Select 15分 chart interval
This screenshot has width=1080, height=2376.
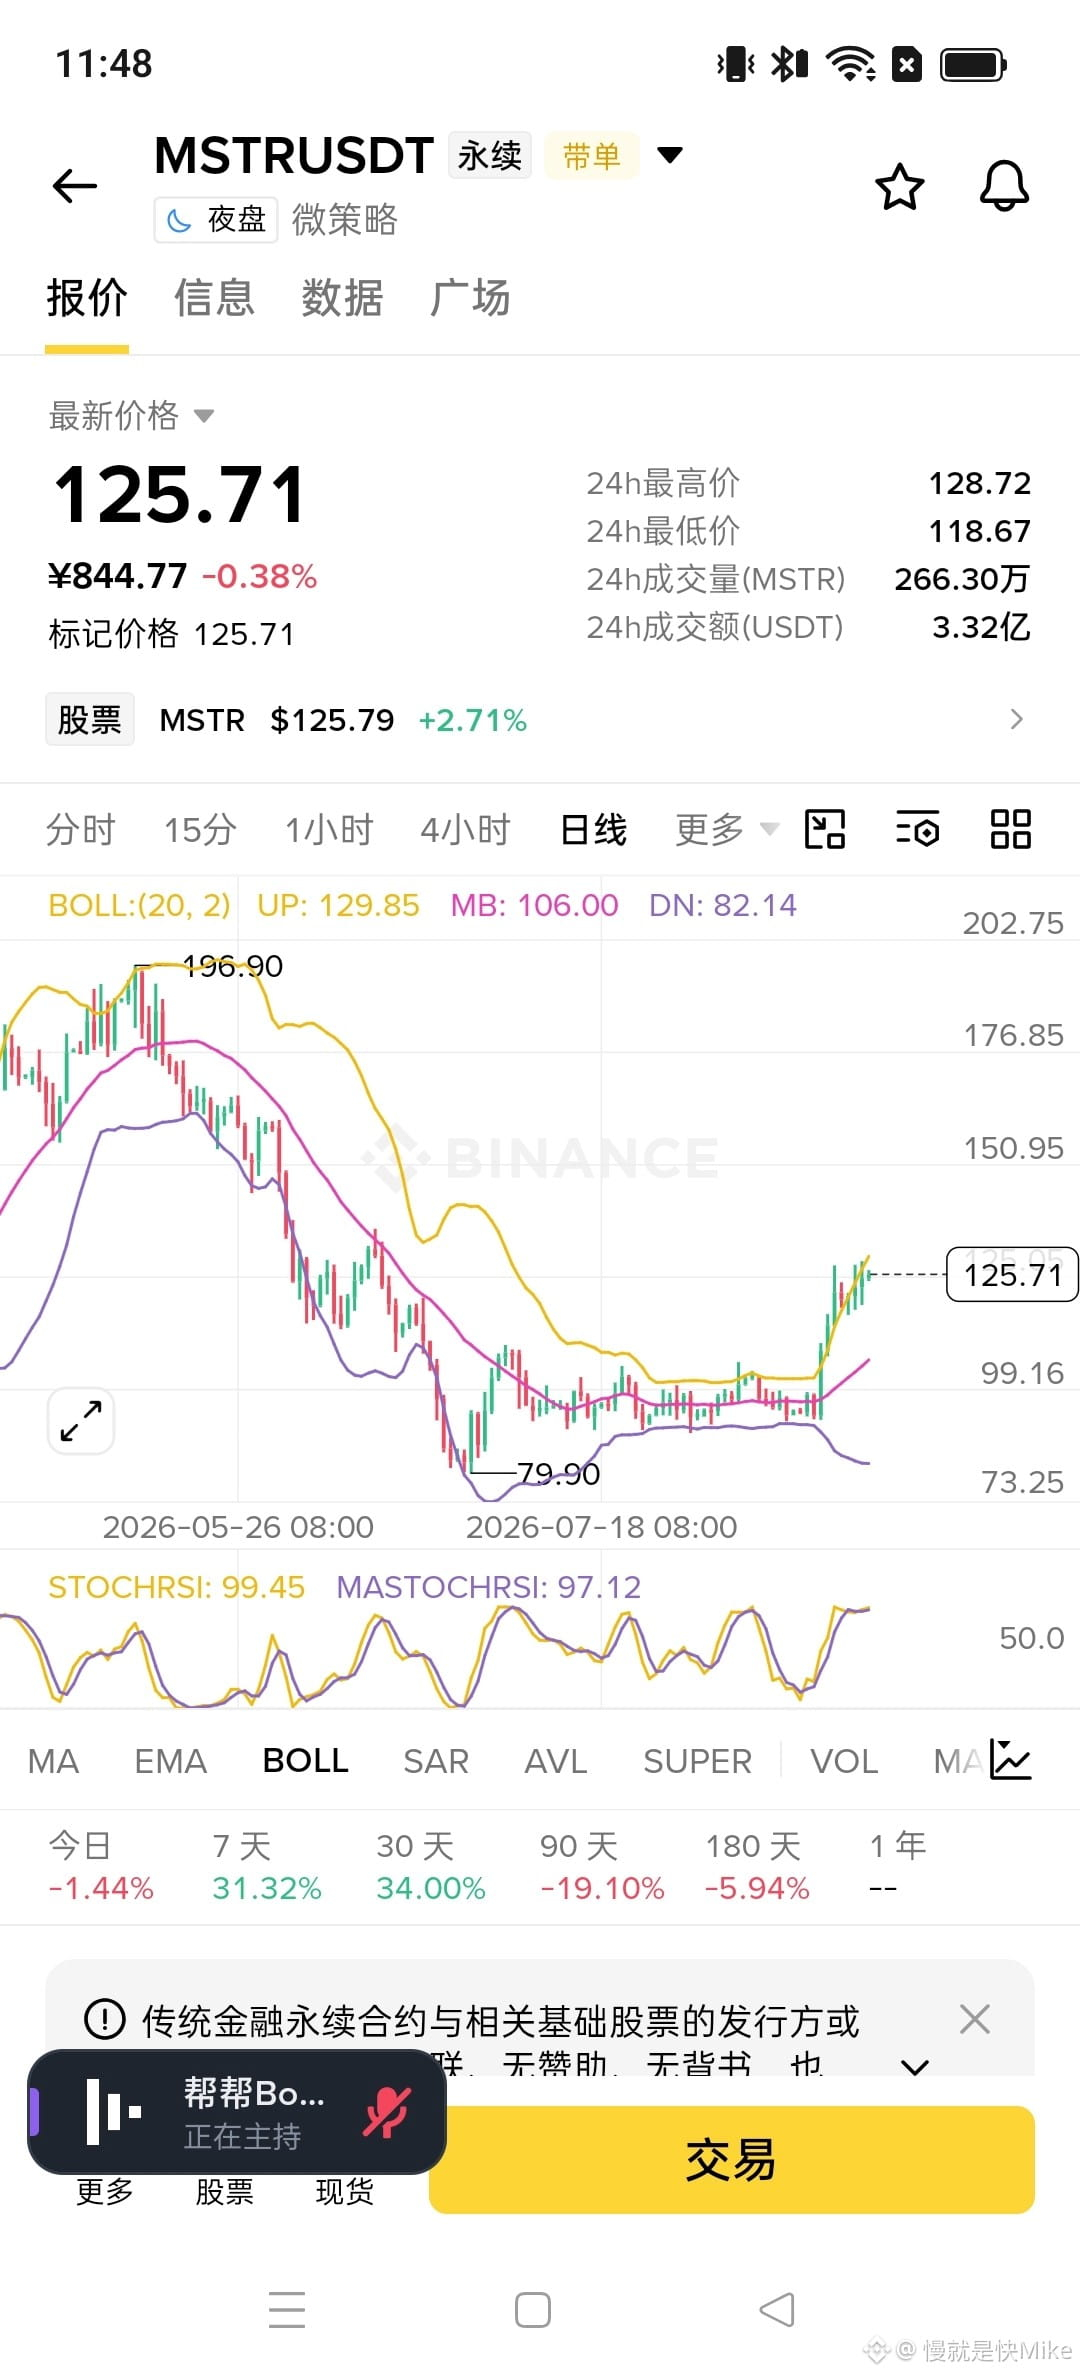pos(200,830)
